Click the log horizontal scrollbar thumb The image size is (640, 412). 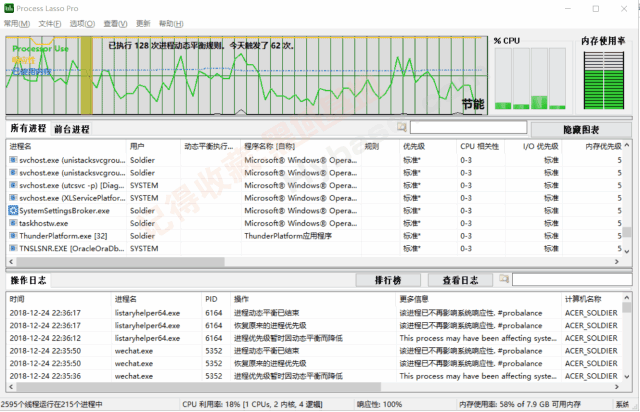click(198, 386)
